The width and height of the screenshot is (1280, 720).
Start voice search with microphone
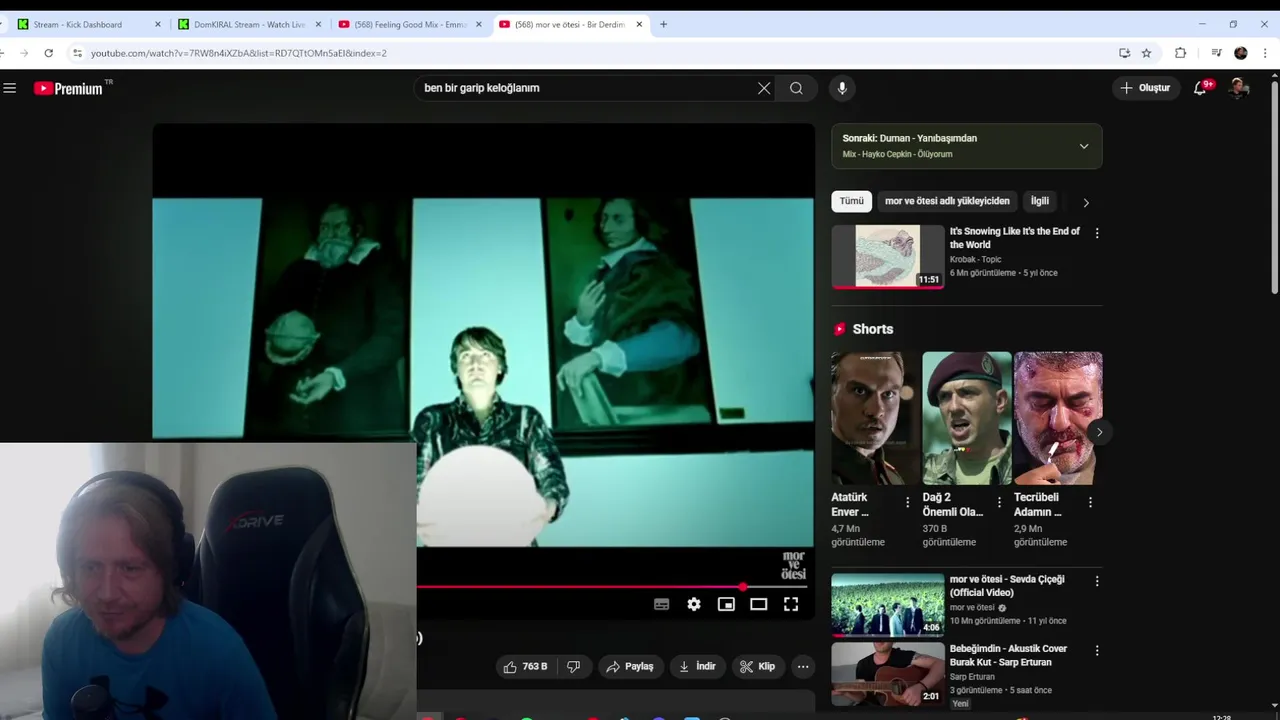pos(842,88)
